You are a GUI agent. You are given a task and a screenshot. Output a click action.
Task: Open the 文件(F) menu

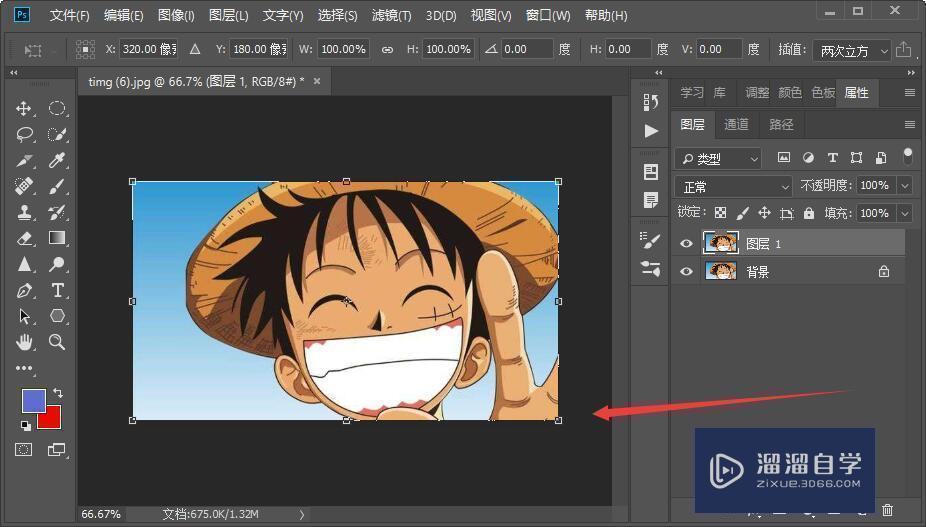(x=70, y=15)
